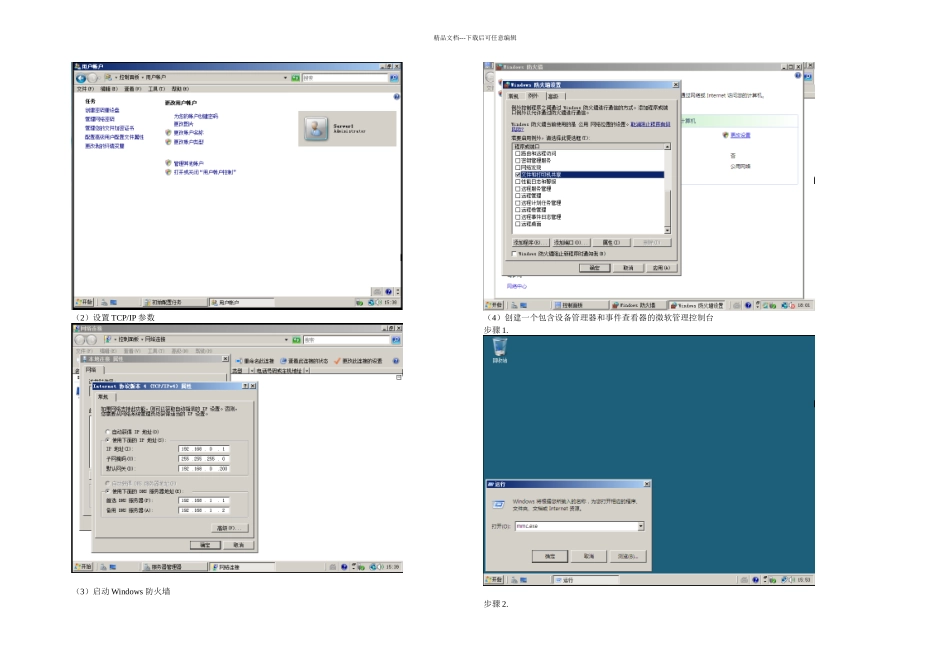Select 使用下面的 DNS 服务器地址 radio button
The image size is (950, 672).
(108, 491)
